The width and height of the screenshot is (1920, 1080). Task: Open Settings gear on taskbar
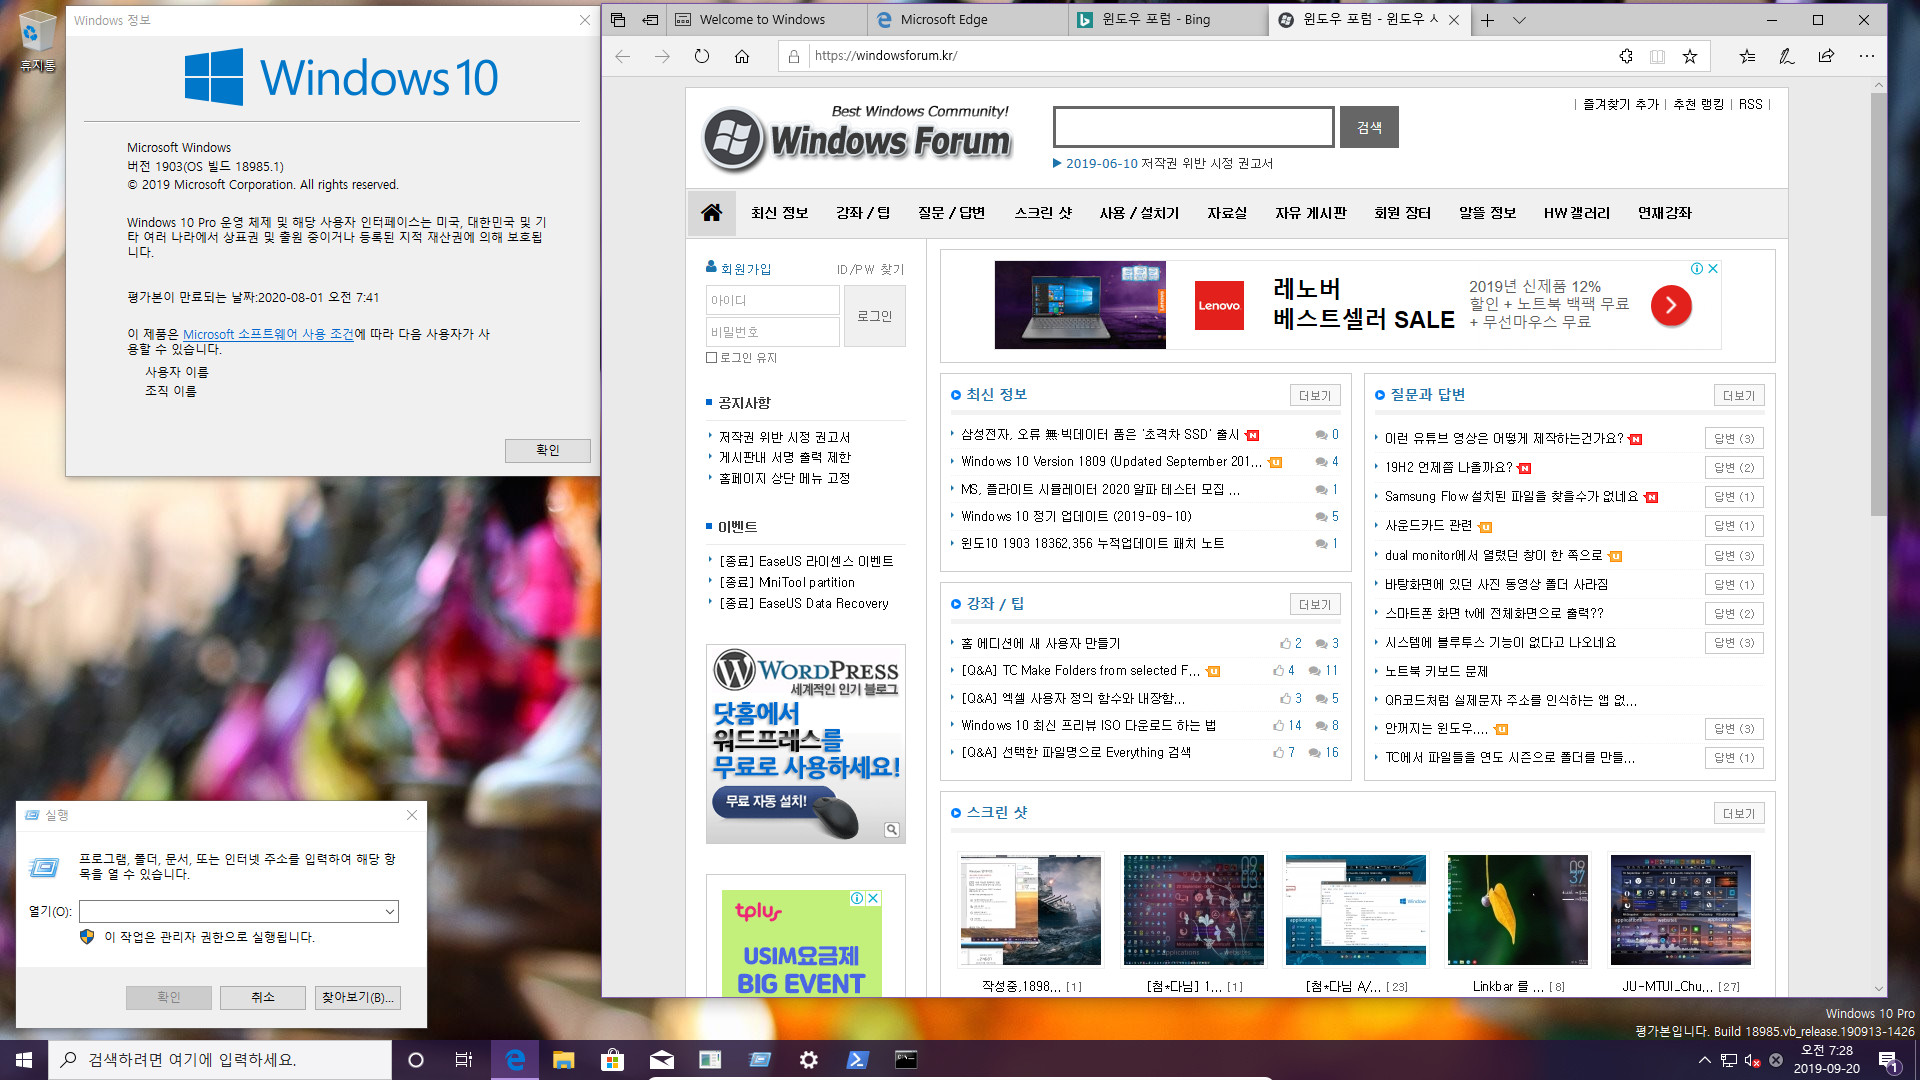pos(808,1060)
